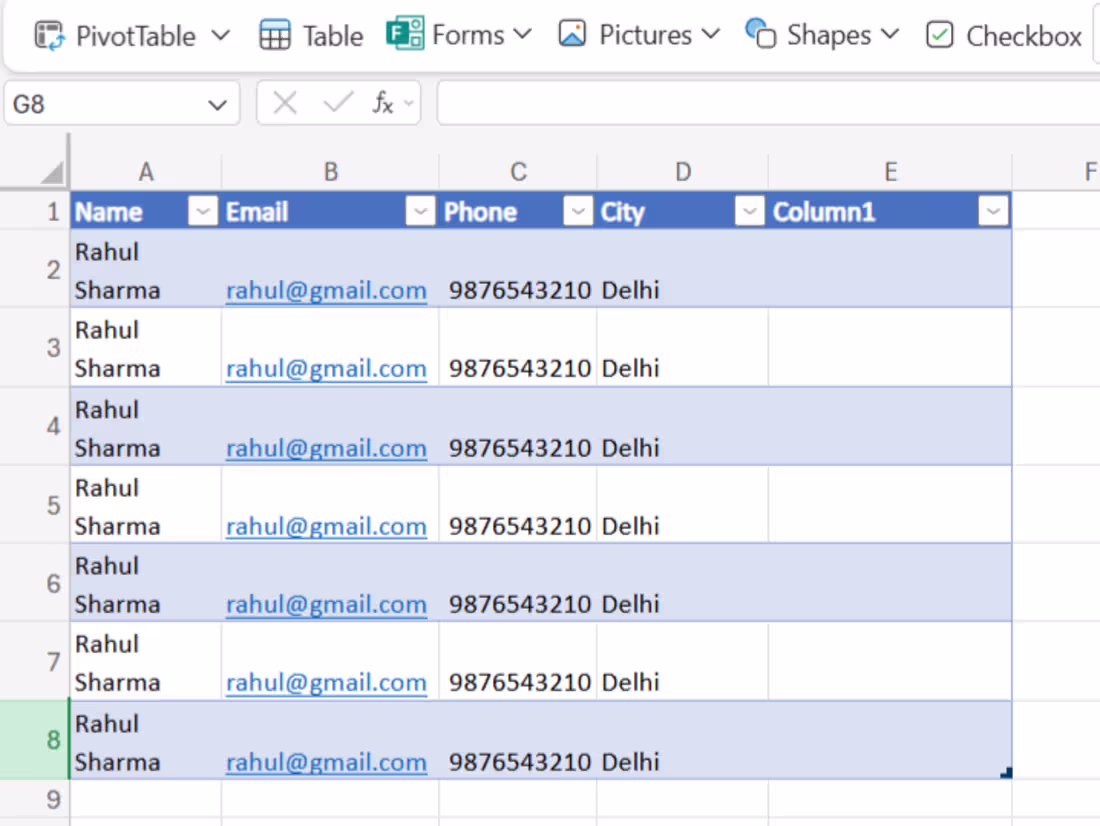
Task: Open the Forms icon in ribbon
Action: tap(404, 35)
